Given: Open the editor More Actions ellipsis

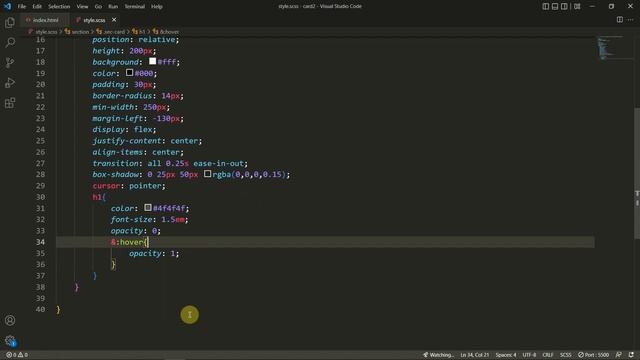Looking at the screenshot, I should pos(631,20).
